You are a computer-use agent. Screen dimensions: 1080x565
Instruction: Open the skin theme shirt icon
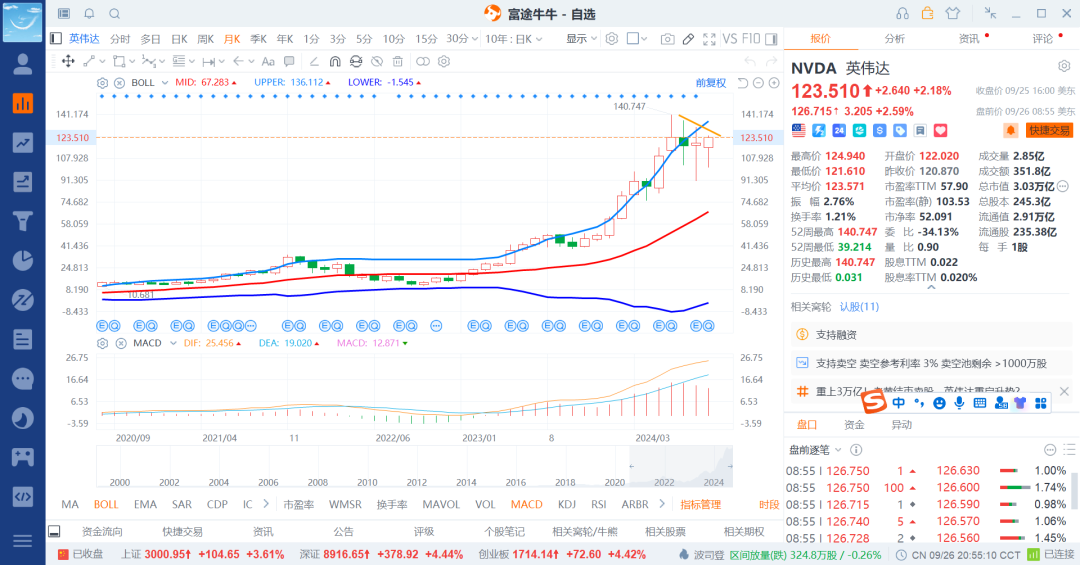coord(953,13)
